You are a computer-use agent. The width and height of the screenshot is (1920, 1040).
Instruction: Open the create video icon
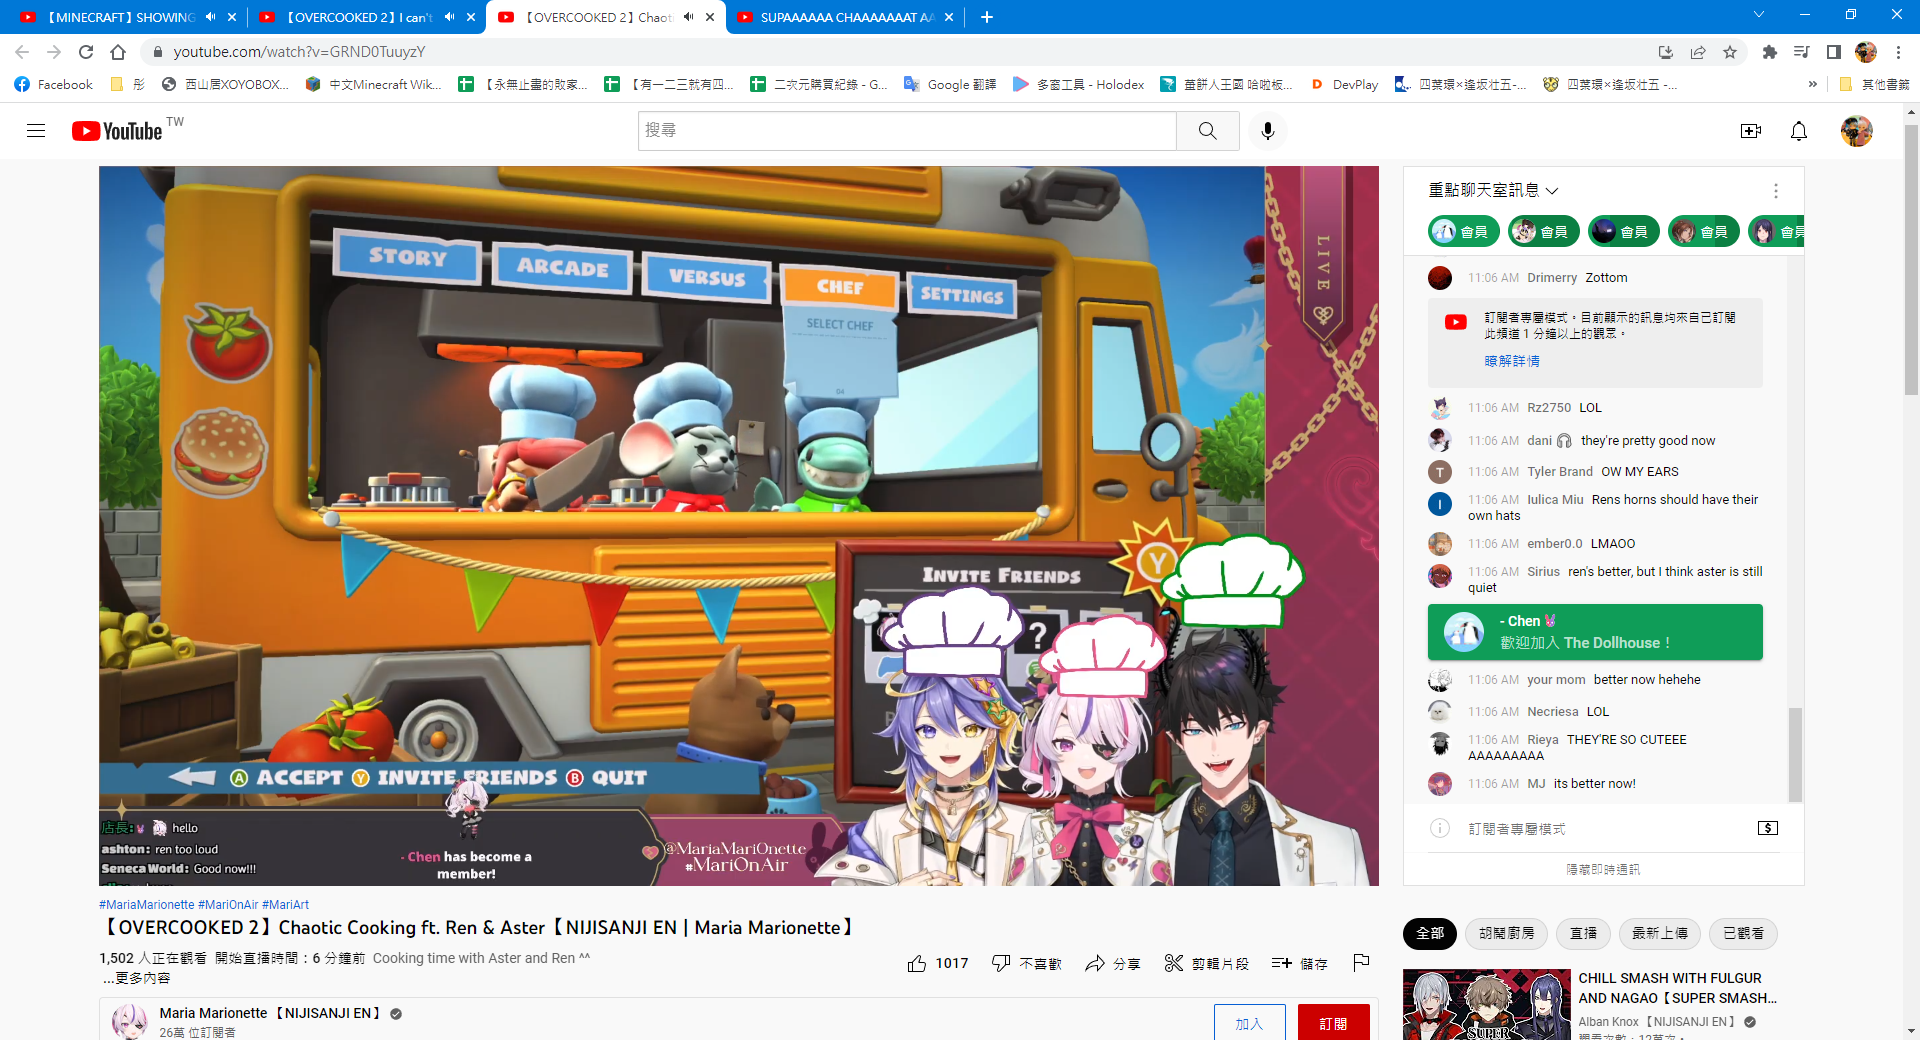click(x=1751, y=131)
